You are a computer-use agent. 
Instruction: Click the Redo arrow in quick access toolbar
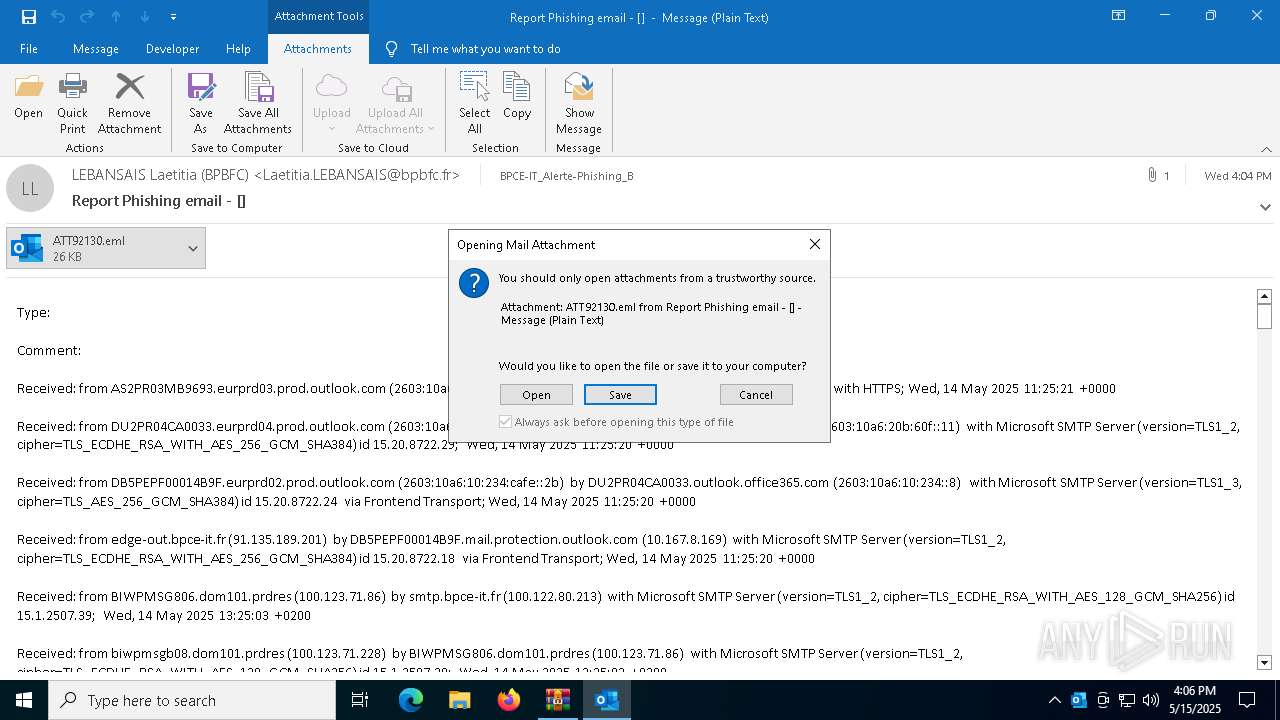tap(86, 17)
